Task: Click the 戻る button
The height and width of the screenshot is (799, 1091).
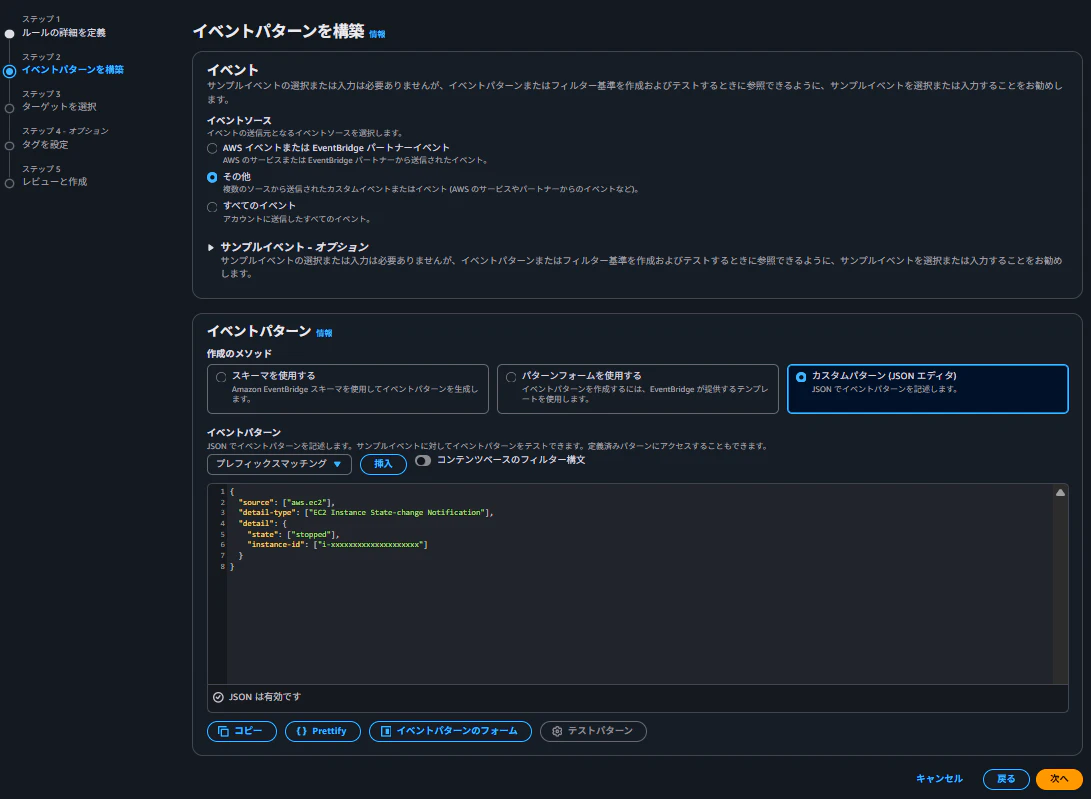Action: pos(1006,779)
